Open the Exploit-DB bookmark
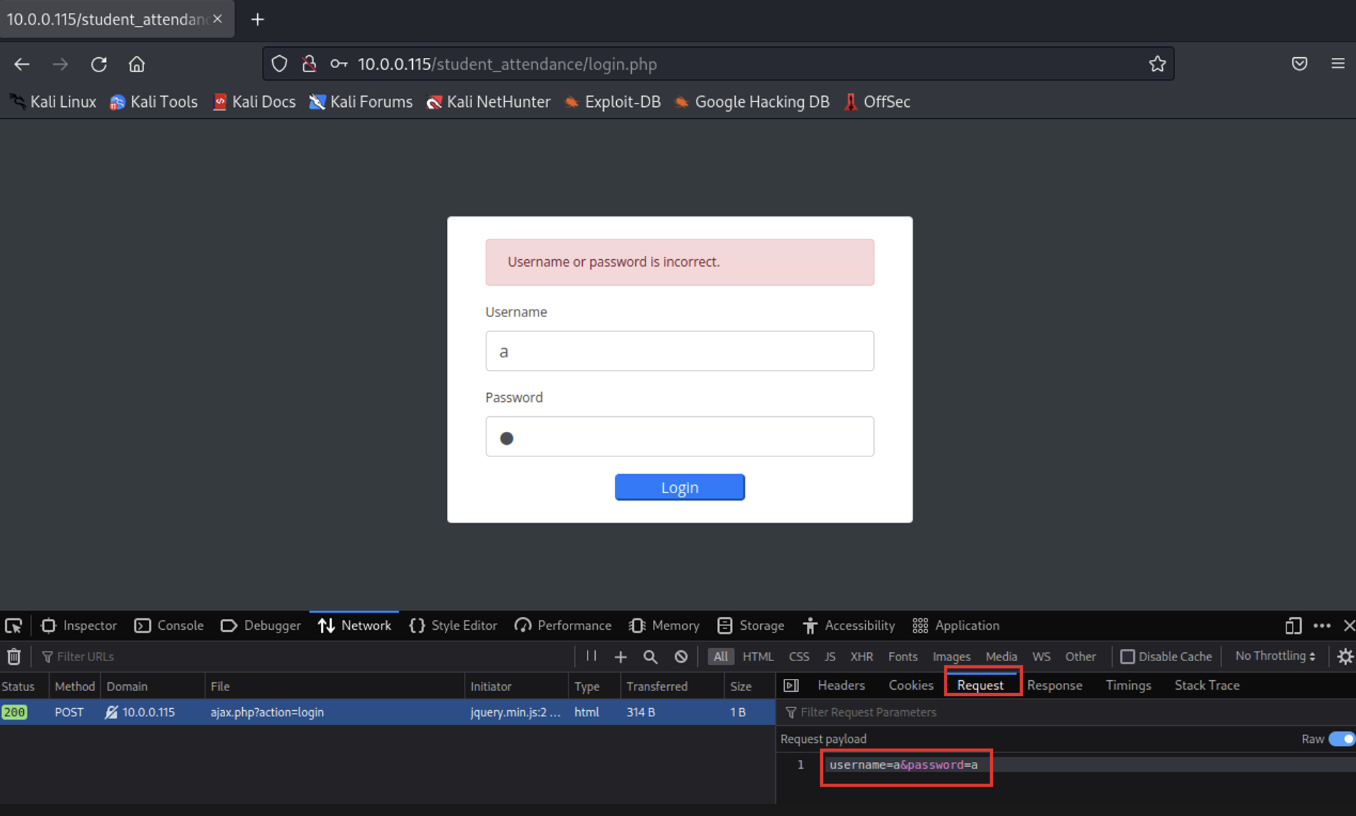 pos(612,102)
